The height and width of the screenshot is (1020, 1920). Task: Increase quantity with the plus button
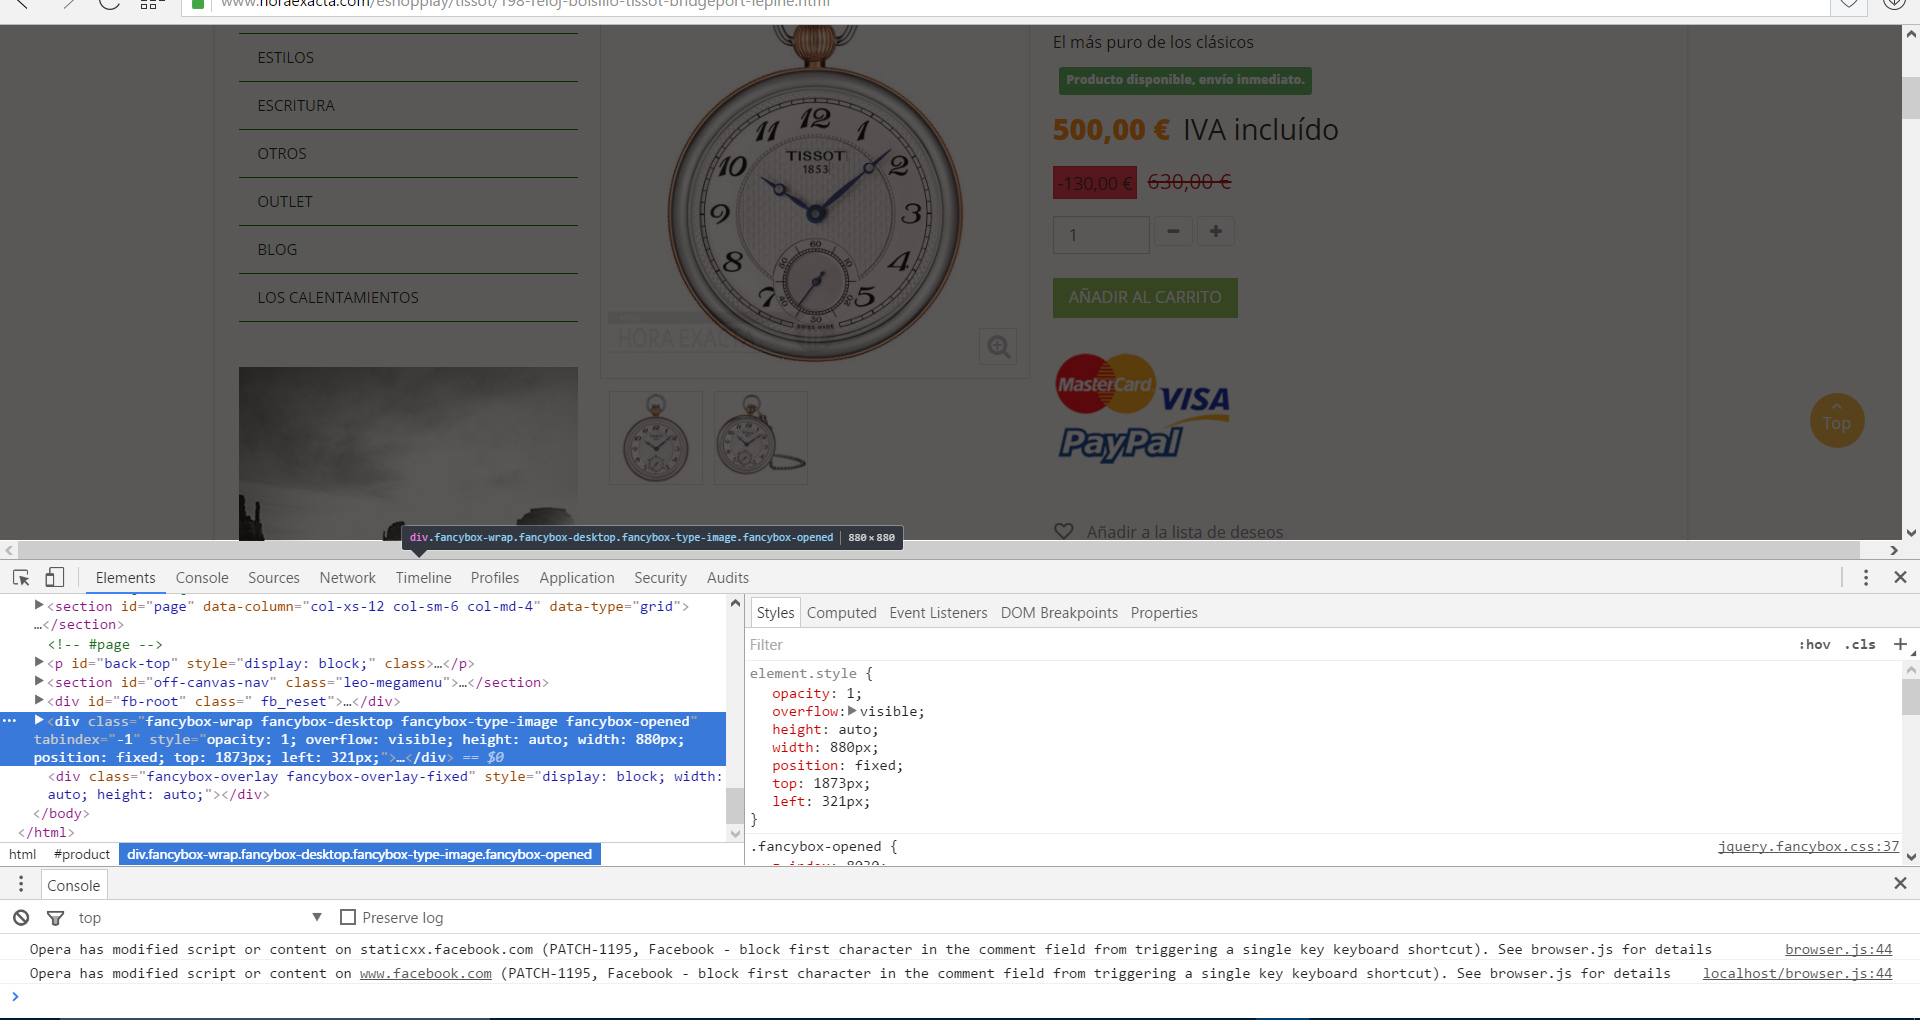point(1216,232)
